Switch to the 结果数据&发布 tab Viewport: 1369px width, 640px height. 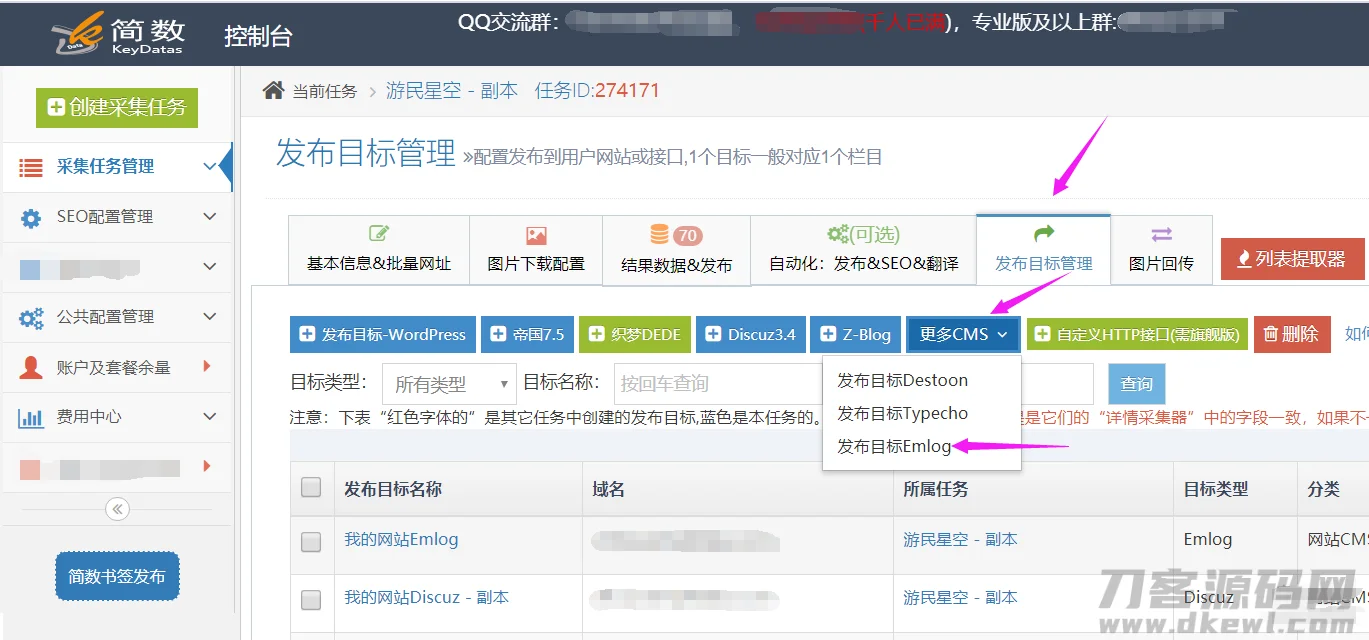(x=676, y=251)
